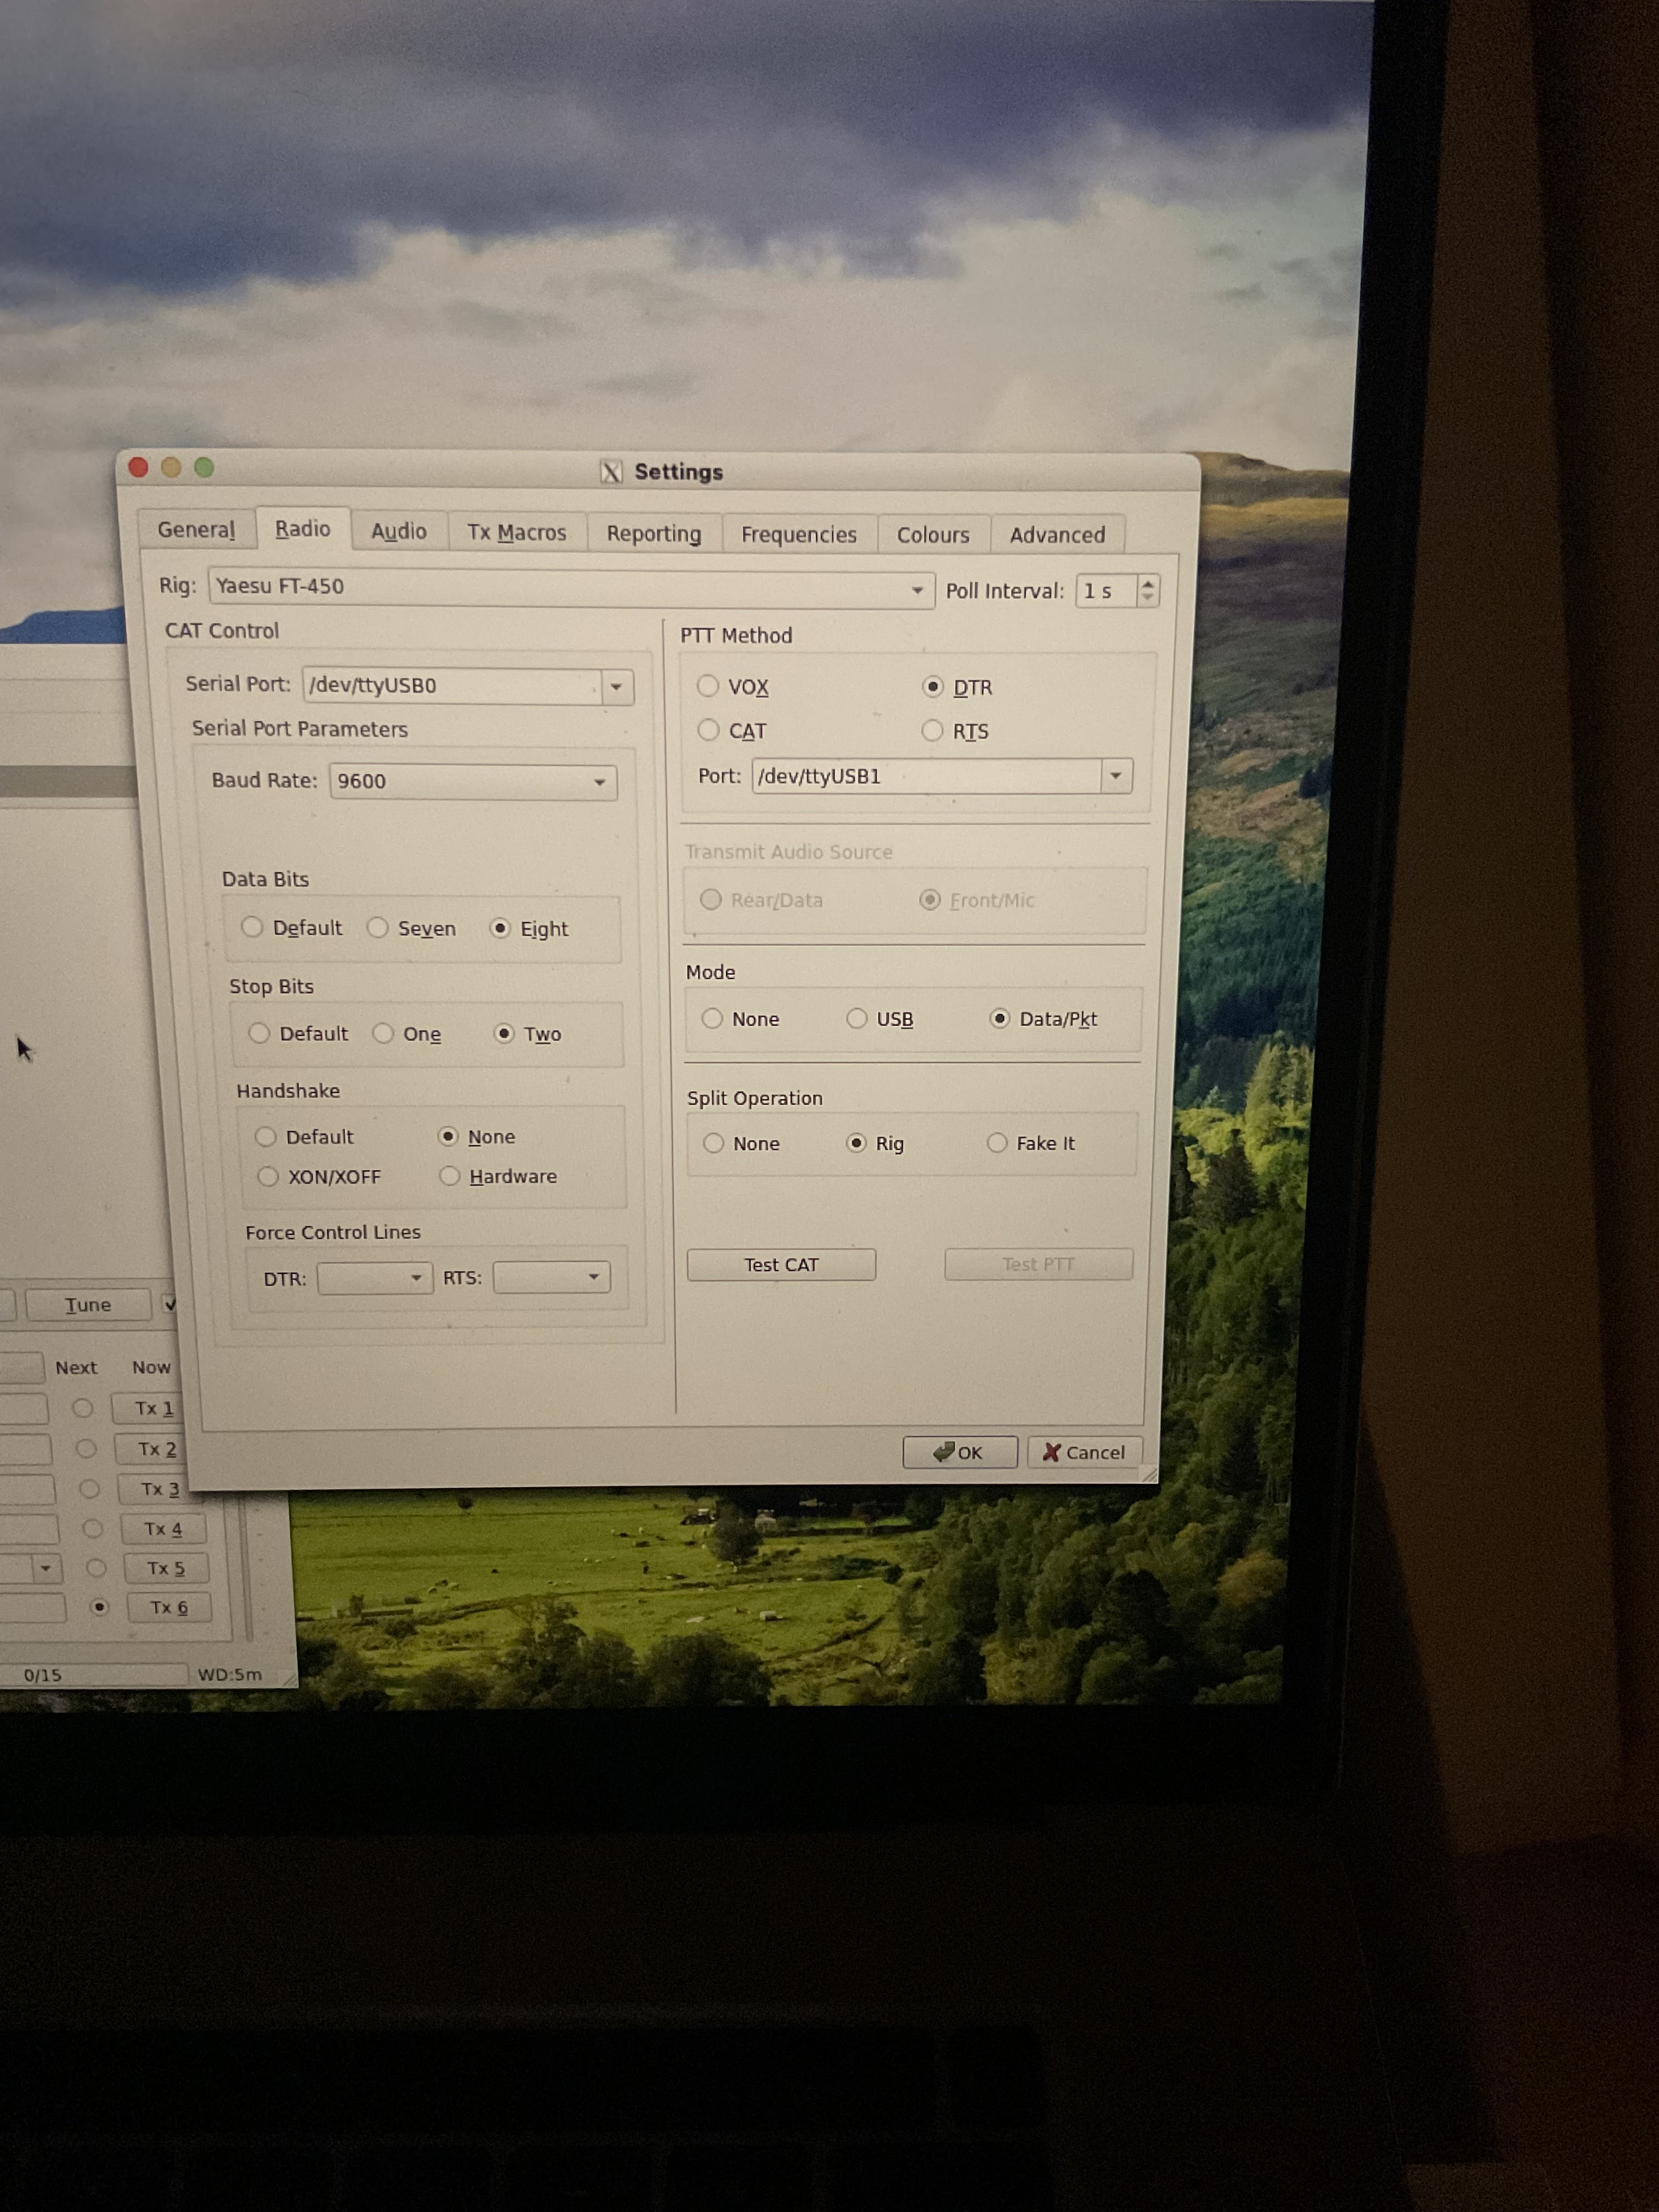The width and height of the screenshot is (1659, 2212).
Task: Select One stop bit
Action: [383, 1034]
